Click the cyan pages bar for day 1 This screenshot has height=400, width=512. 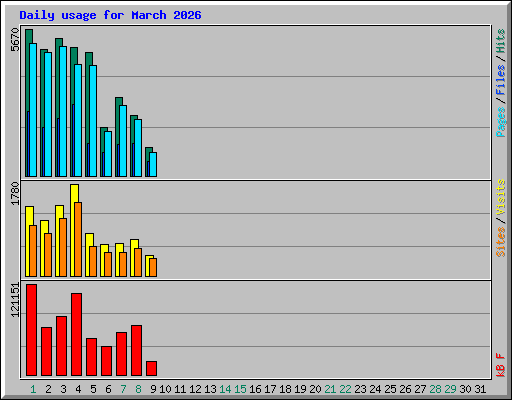[x=33, y=110]
